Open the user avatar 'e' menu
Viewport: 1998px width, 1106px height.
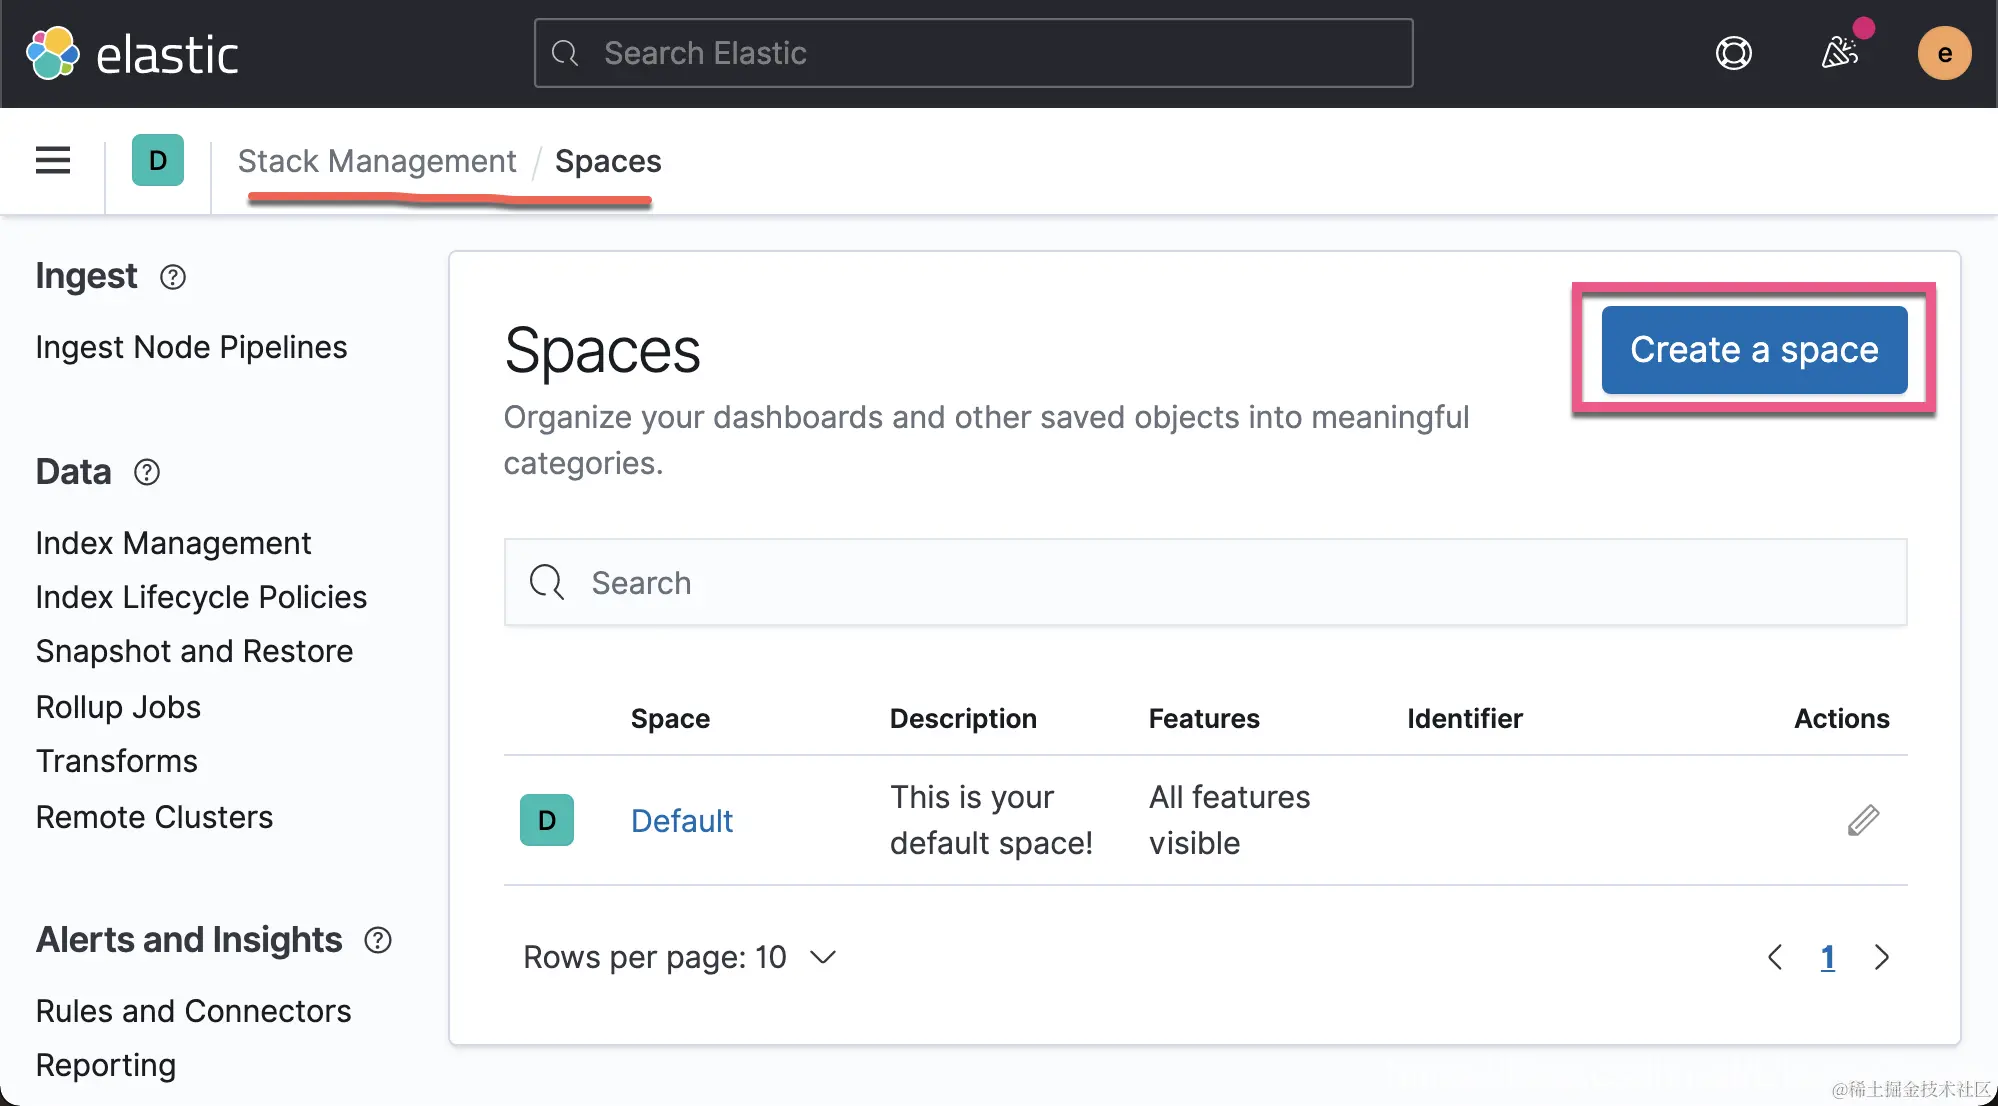pos(1943,53)
